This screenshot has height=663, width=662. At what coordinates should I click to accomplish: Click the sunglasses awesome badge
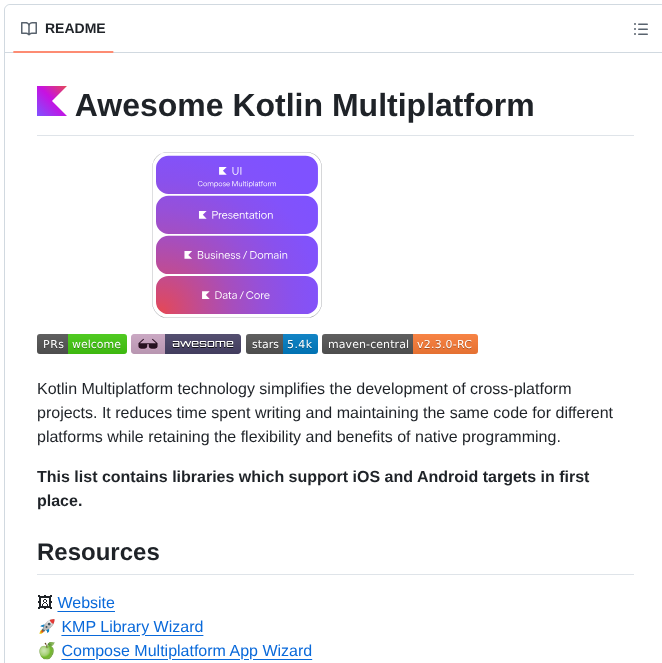pos(186,344)
